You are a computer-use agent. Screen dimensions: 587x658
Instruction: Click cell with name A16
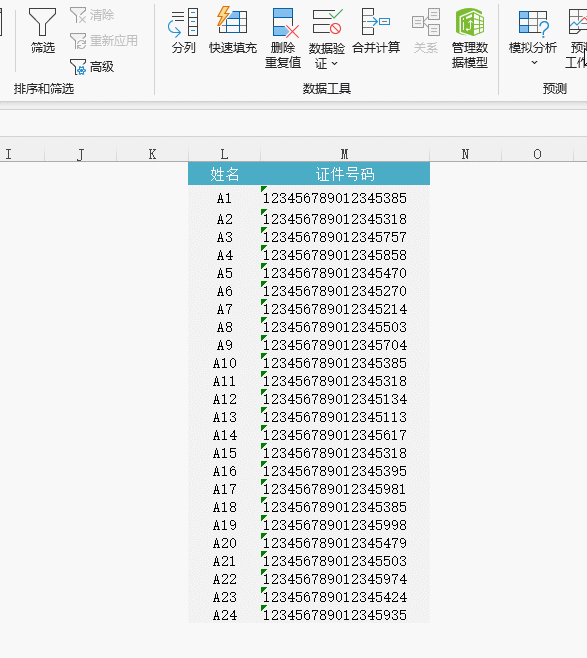[x=224, y=471]
